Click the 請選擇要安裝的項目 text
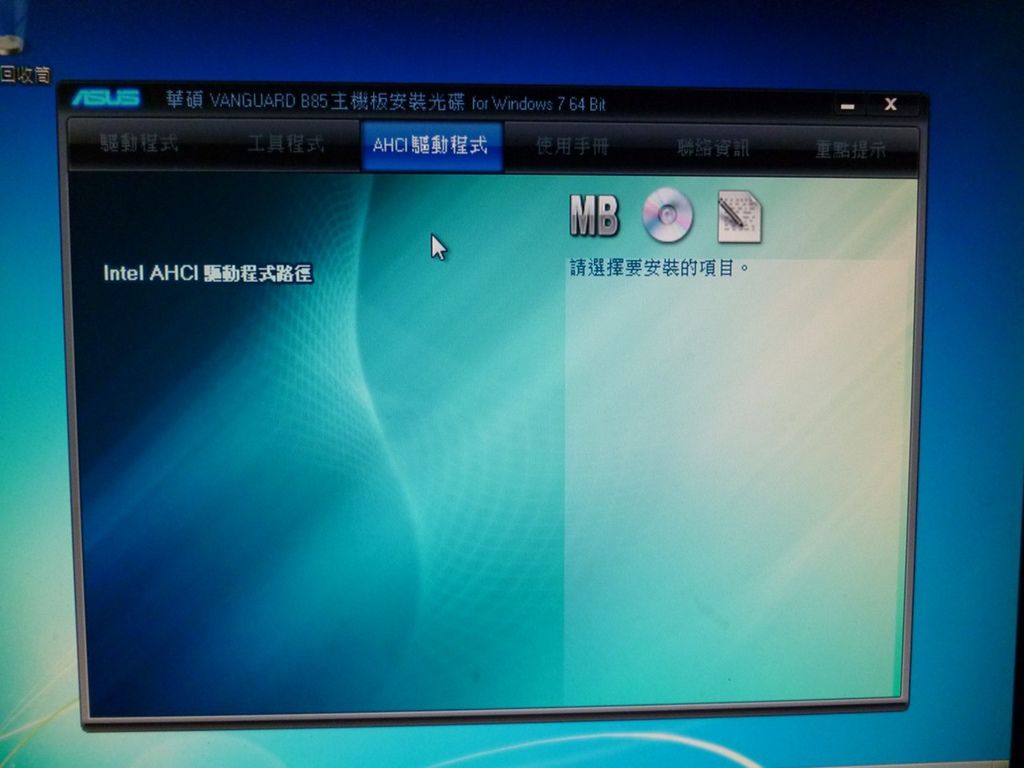Image resolution: width=1024 pixels, height=768 pixels. tap(660, 268)
